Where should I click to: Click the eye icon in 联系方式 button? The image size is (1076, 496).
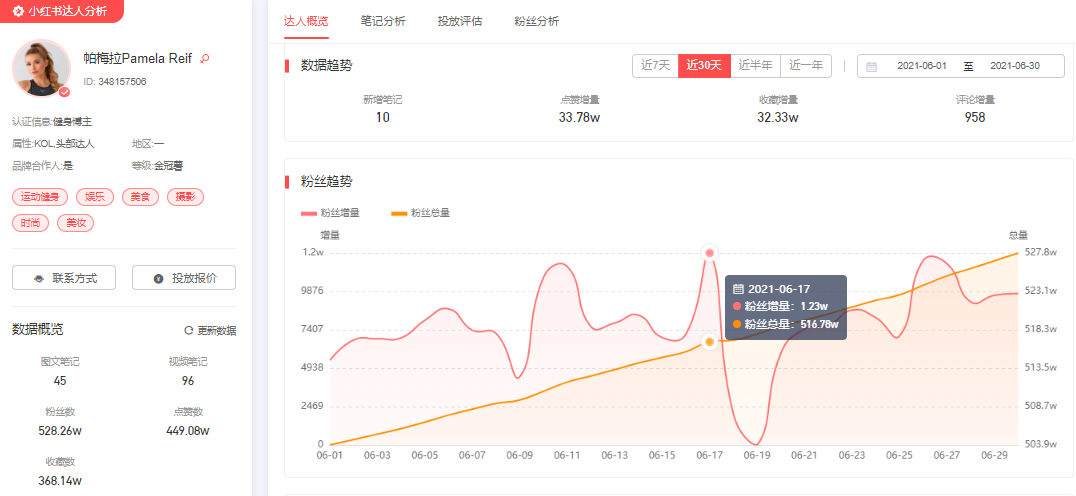click(x=39, y=279)
